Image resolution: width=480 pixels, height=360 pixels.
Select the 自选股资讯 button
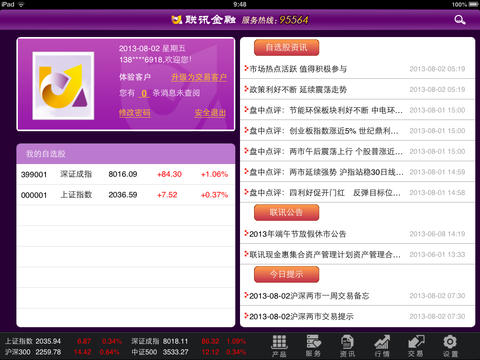[286, 48]
